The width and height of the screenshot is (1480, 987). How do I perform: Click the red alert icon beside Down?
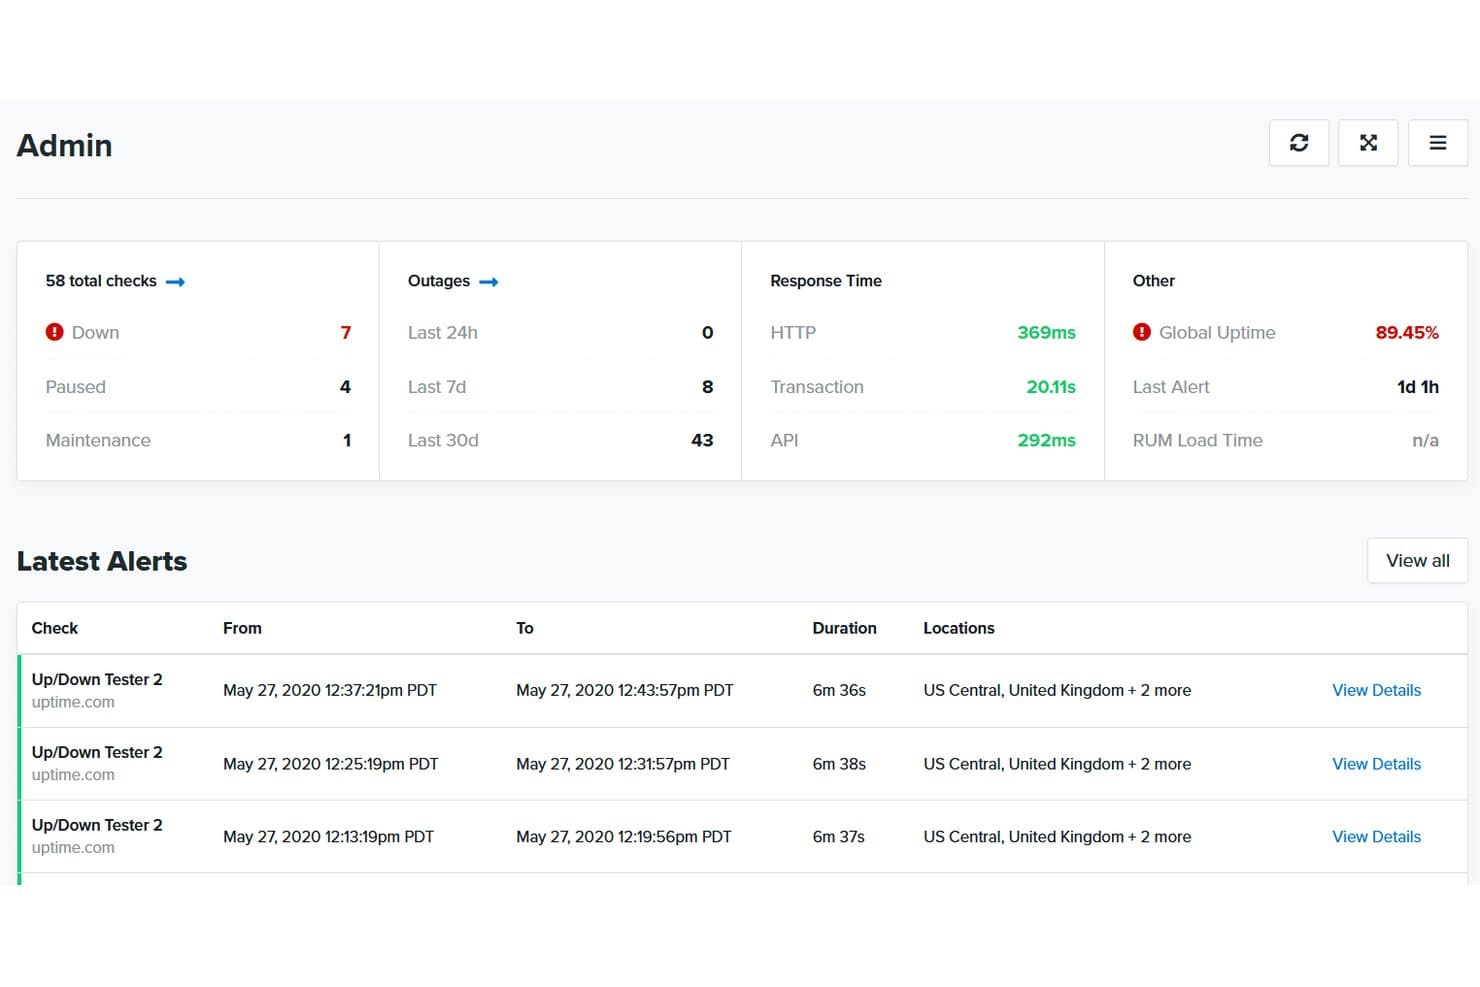[x=54, y=332]
